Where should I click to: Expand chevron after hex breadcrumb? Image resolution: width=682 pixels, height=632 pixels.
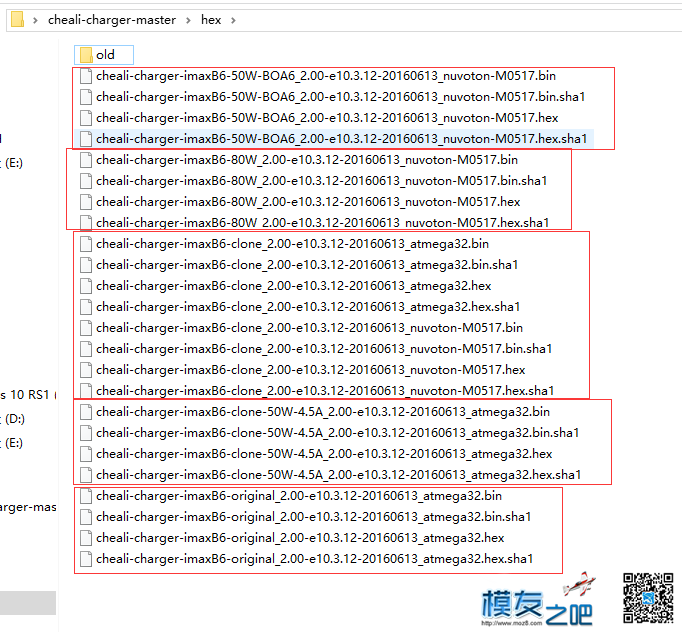tap(233, 20)
